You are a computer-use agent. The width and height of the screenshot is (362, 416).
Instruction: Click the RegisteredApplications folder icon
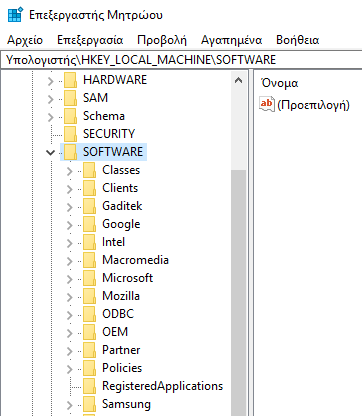90,386
